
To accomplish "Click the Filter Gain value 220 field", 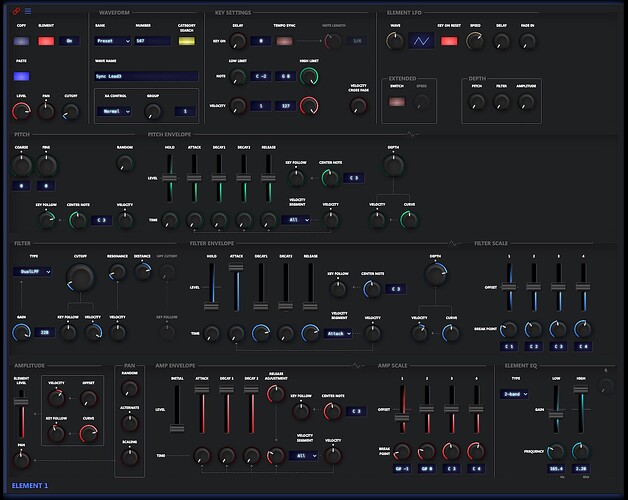I will point(44,332).
